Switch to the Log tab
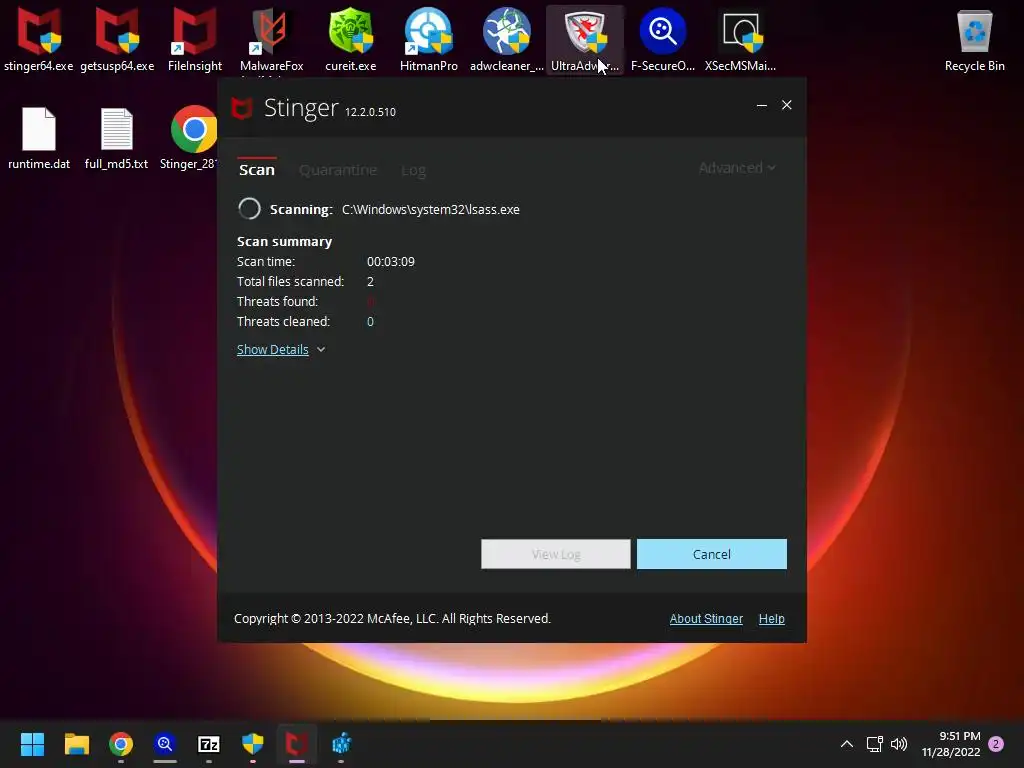1024x768 pixels. 413,170
